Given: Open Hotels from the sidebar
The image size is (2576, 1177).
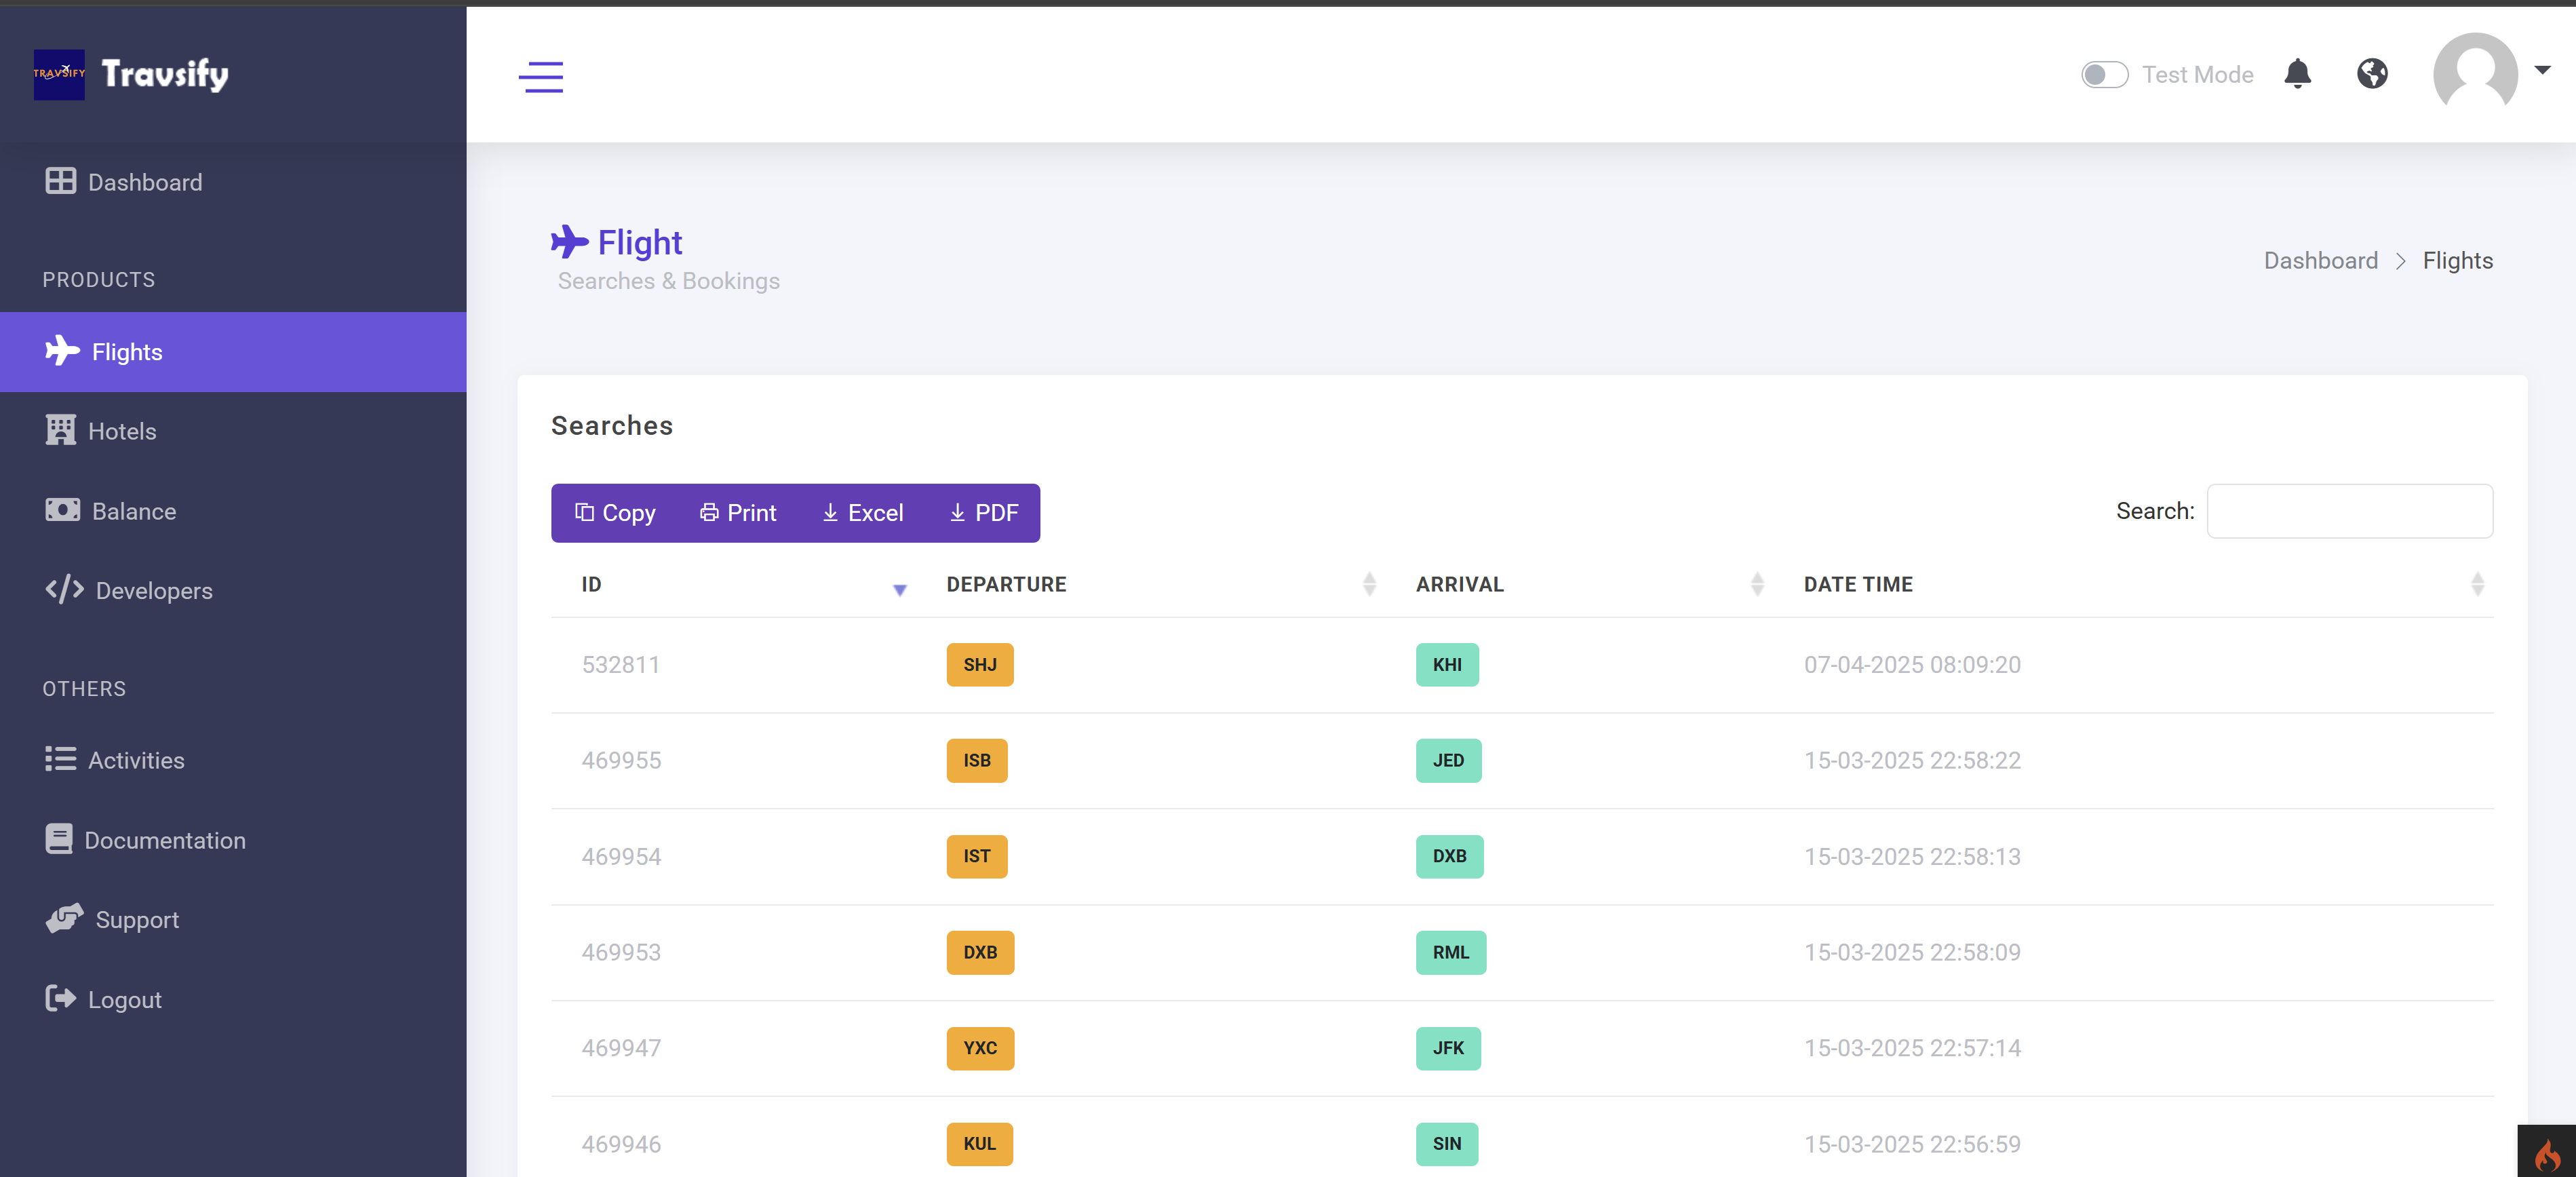Looking at the screenshot, I should pyautogui.click(x=122, y=431).
